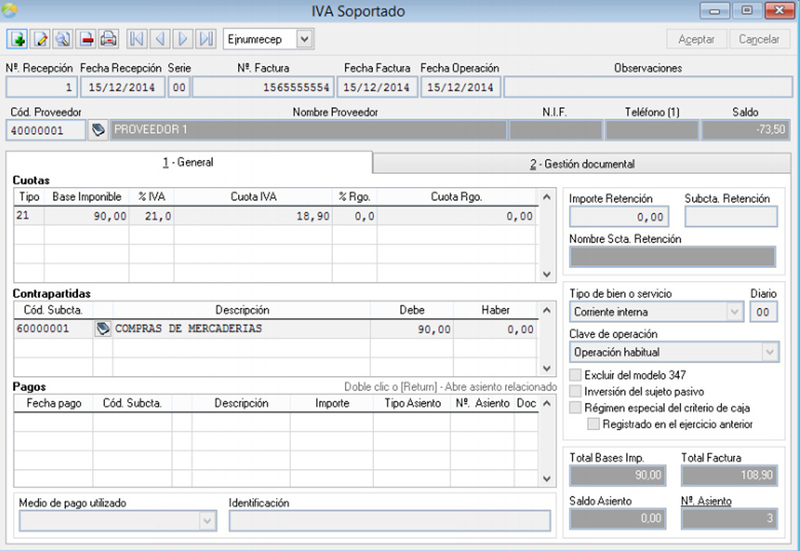
Task: Open Medio de pago utilizado dropdown
Action: 207,521
